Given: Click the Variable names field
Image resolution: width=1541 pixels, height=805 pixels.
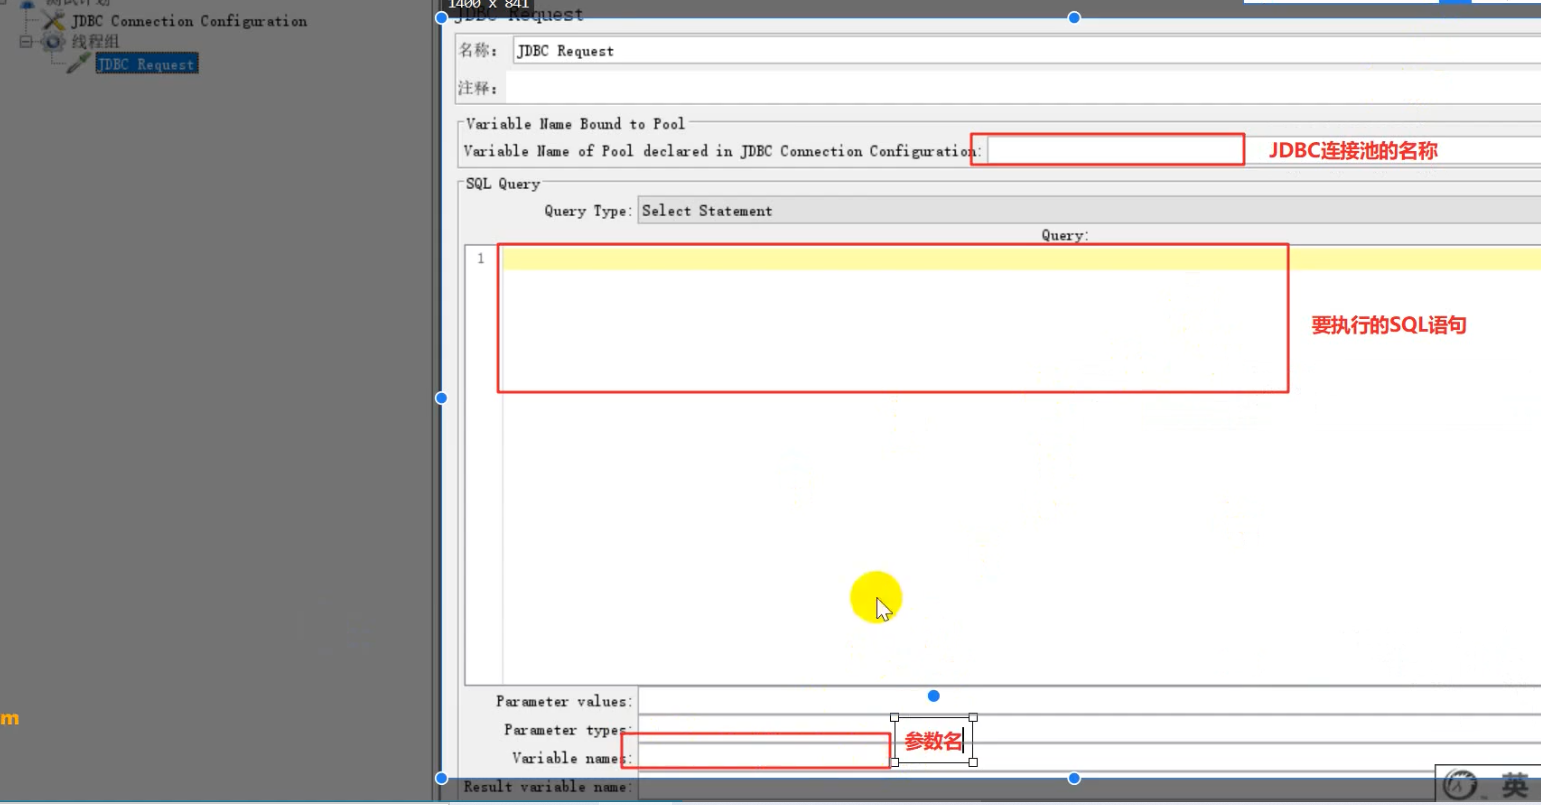Looking at the screenshot, I should click(x=1089, y=757).
